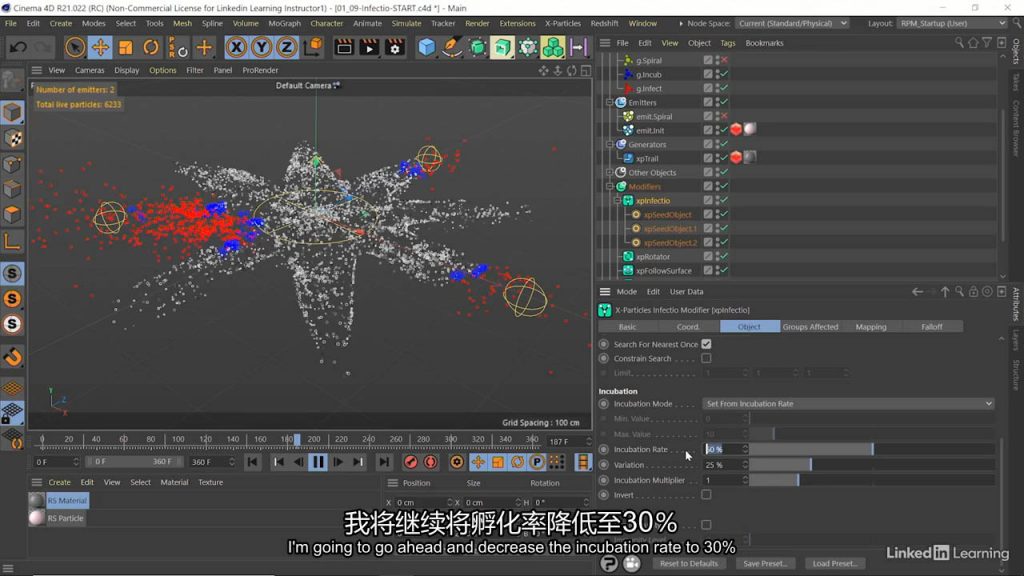Viewport: 1024px width, 576px height.
Task: Toggle Autokeying button
Action: click(430, 462)
